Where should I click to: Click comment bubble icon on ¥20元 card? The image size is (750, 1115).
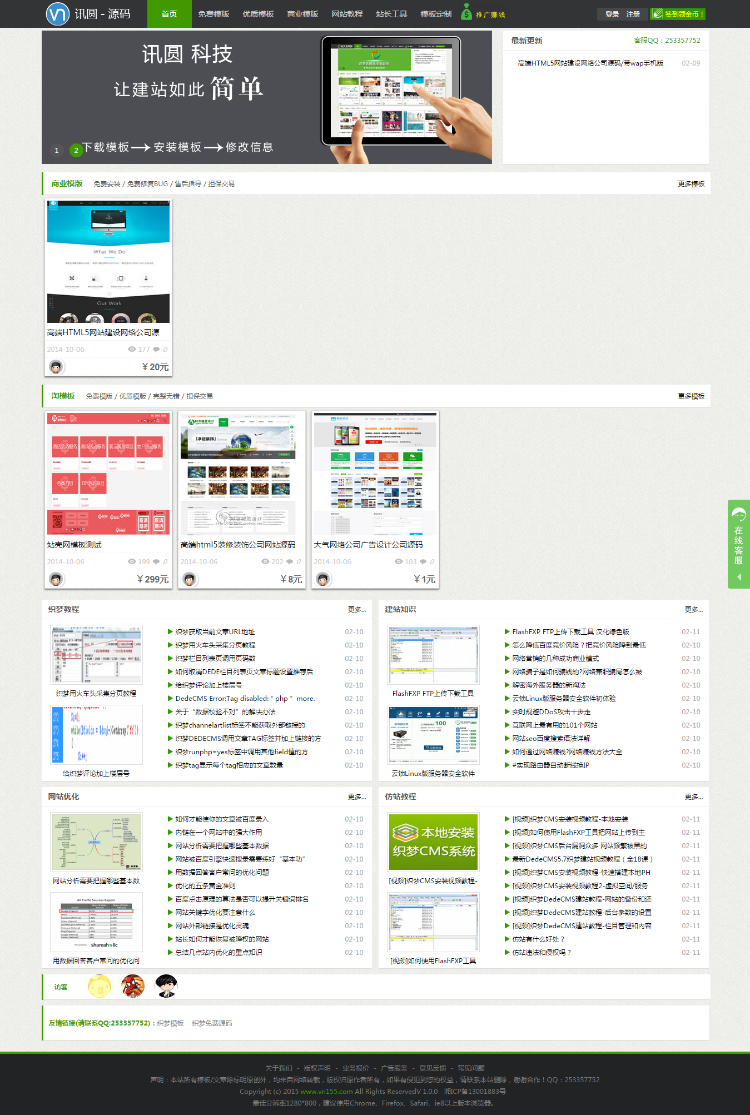[157, 349]
